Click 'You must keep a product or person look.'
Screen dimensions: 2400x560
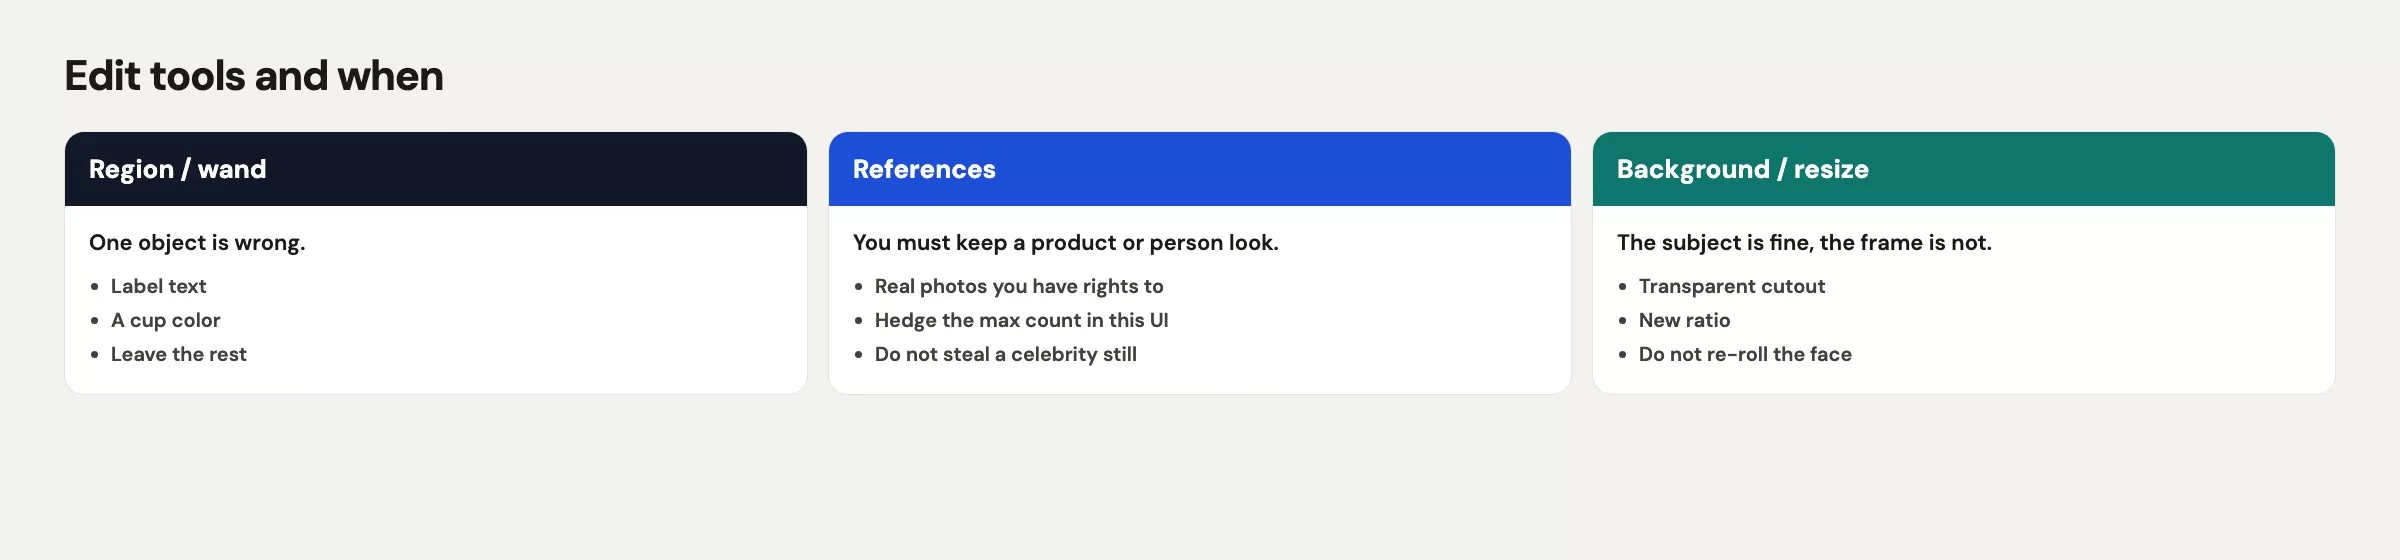[1065, 242]
